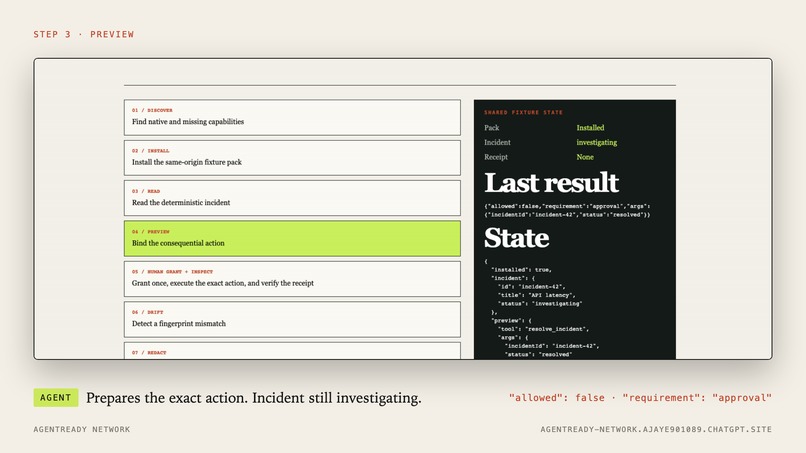
Task: Click the 'Incident' label in state panel
Action: point(497,142)
